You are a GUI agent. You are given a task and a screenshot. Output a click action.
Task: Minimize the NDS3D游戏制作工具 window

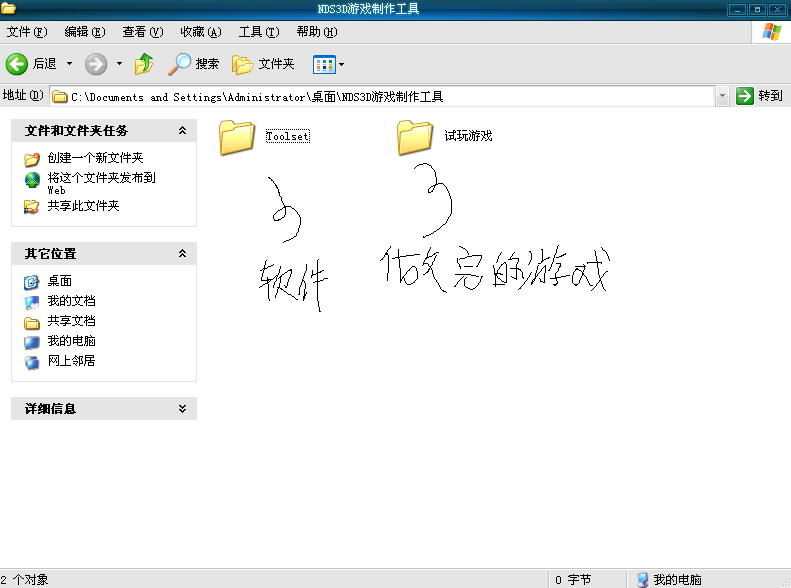737,9
